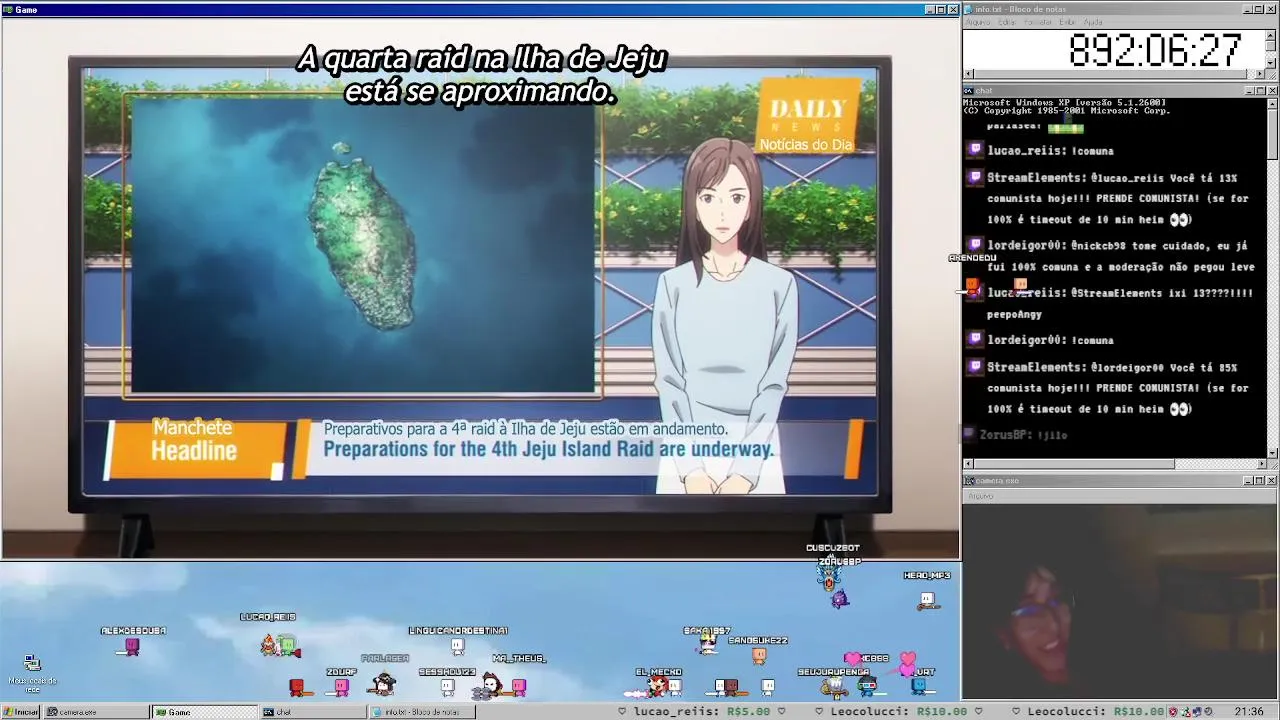
Task: Click the chat horizontal scrollbar thumb
Action: 1074,464
